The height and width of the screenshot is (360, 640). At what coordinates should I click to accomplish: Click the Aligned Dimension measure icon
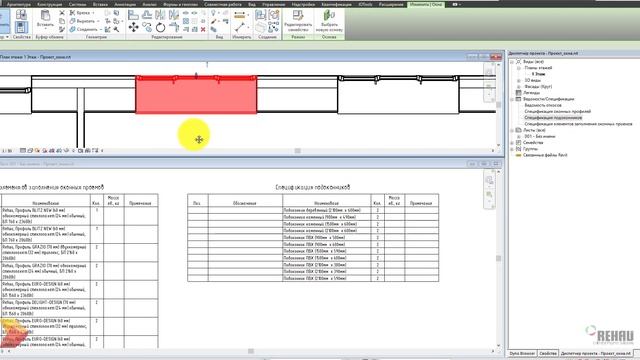click(x=240, y=15)
